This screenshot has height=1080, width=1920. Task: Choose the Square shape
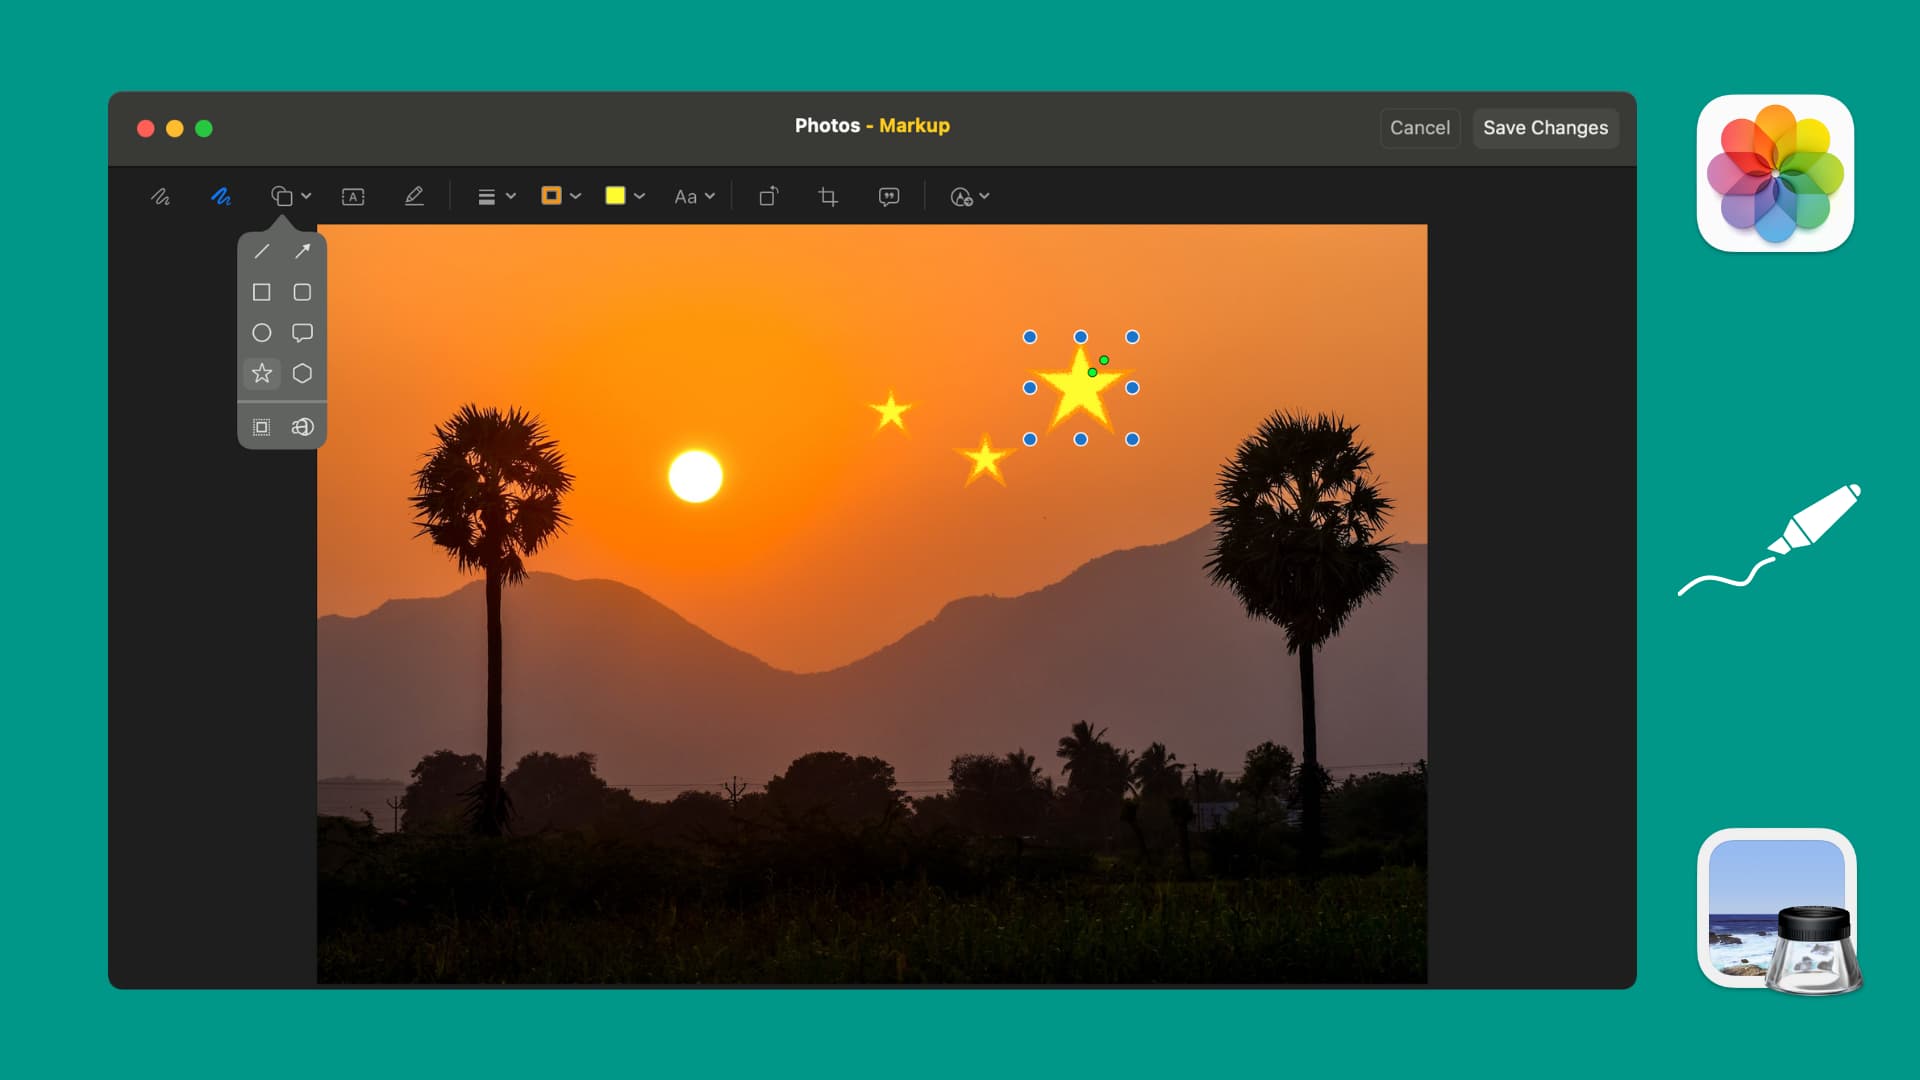click(x=262, y=292)
